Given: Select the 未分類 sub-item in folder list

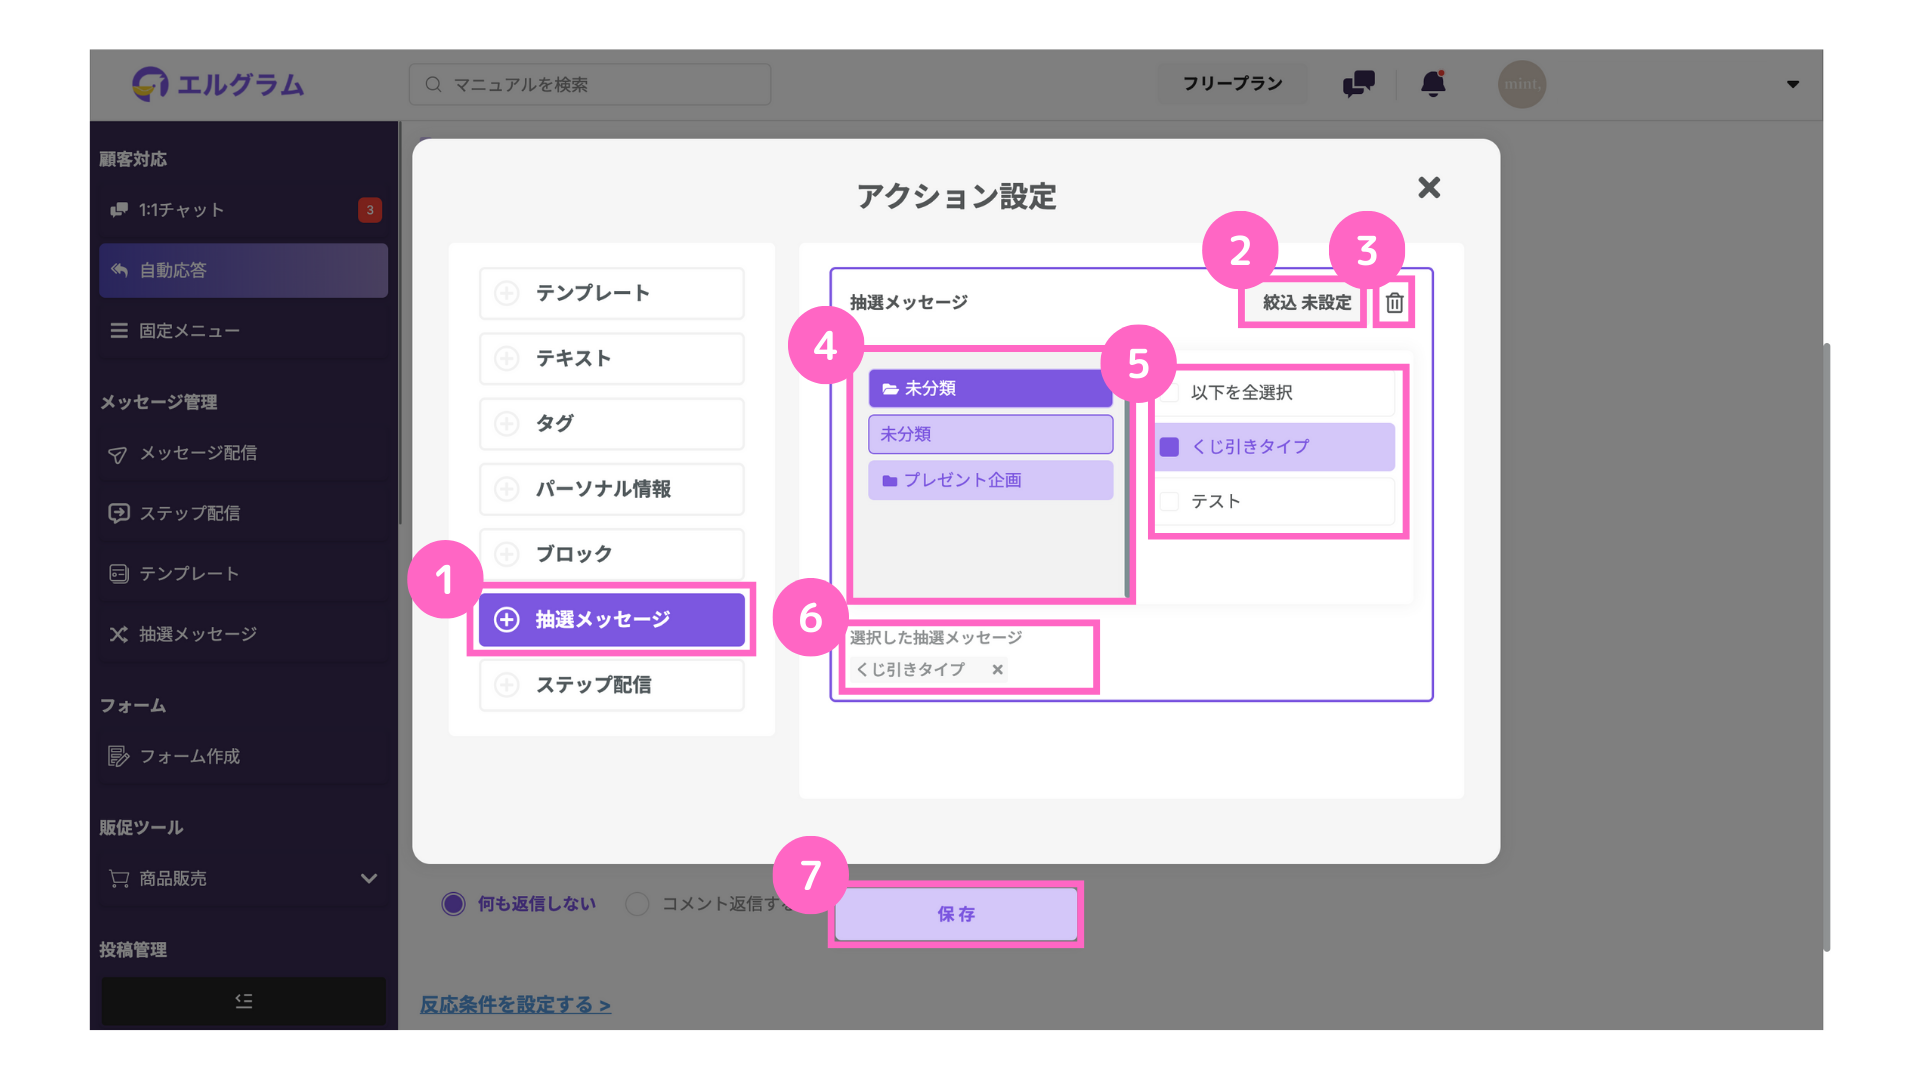Looking at the screenshot, I should point(990,434).
